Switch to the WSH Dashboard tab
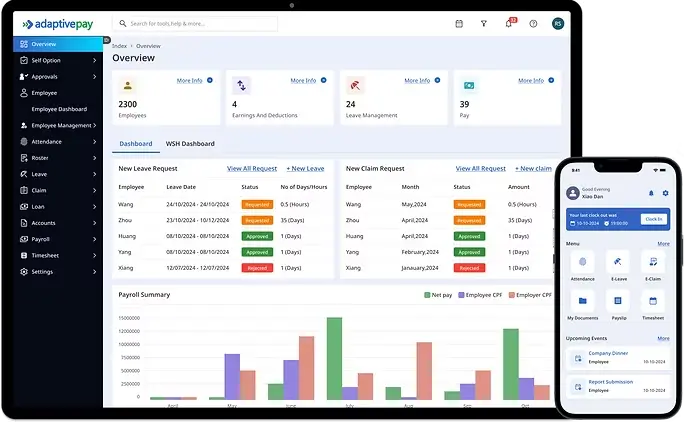The image size is (684, 422). (x=190, y=144)
